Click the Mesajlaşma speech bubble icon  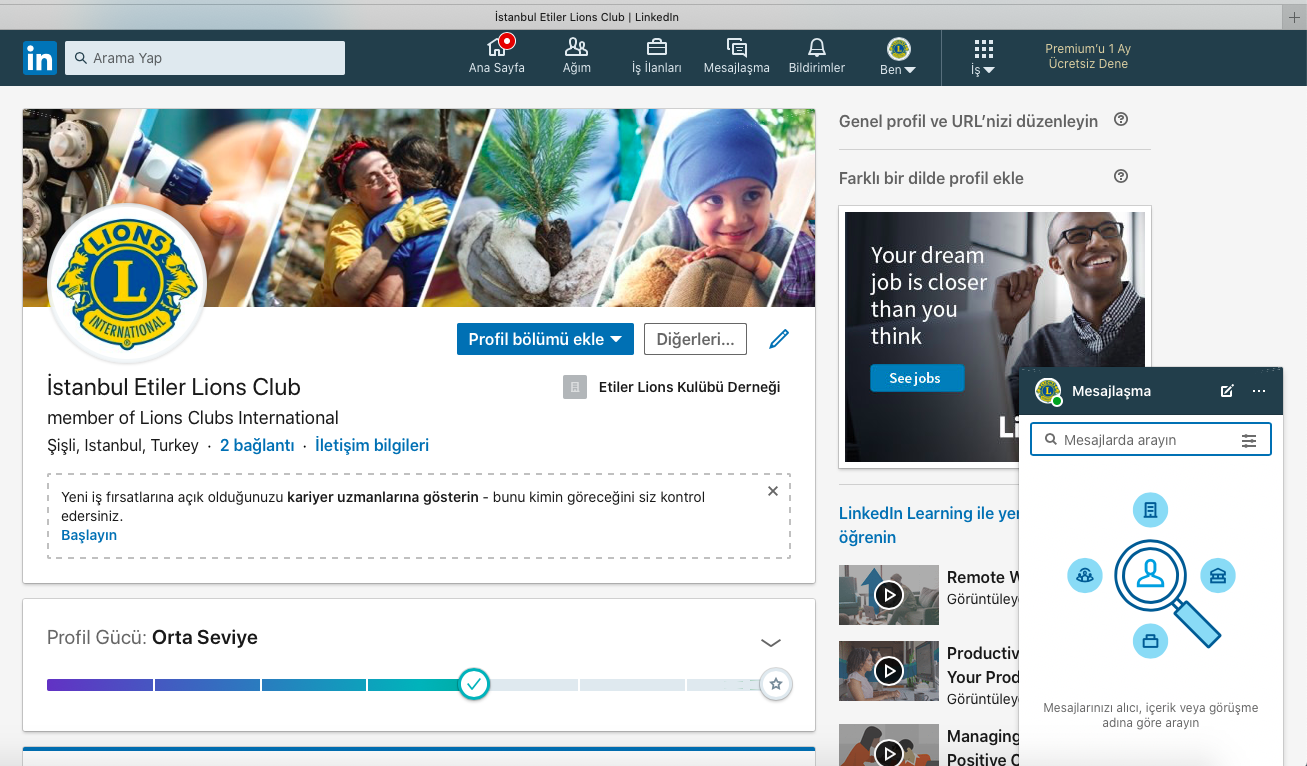(x=736, y=48)
